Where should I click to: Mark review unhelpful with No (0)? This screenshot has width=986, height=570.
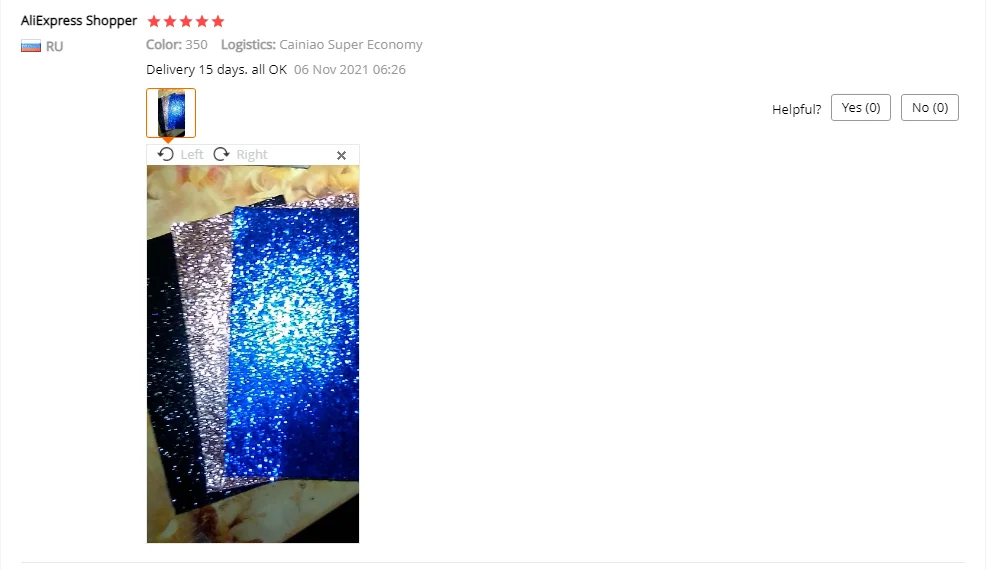(929, 108)
